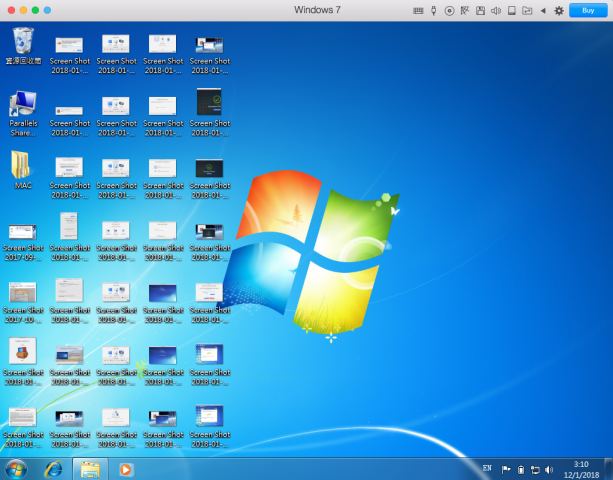Select the MAC folder on the desktop
Image resolution: width=613 pixels, height=480 pixels.
point(22,170)
